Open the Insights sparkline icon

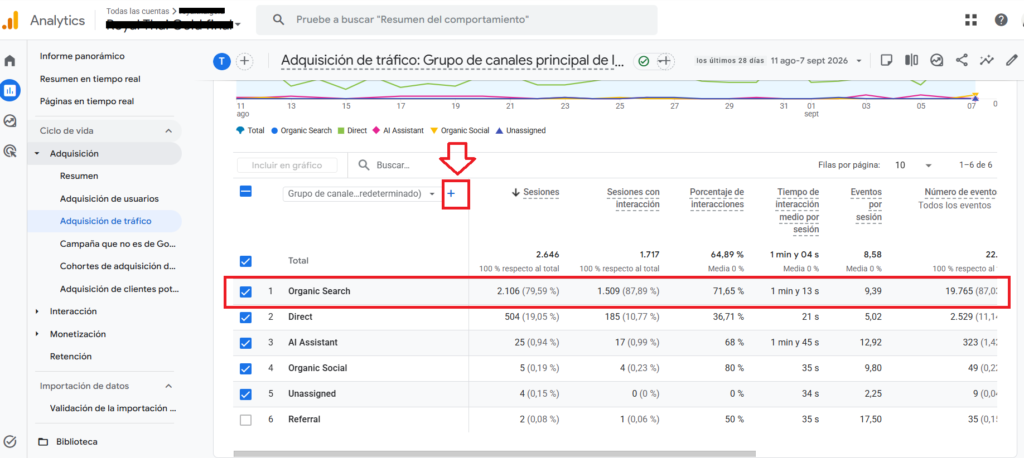click(986, 61)
